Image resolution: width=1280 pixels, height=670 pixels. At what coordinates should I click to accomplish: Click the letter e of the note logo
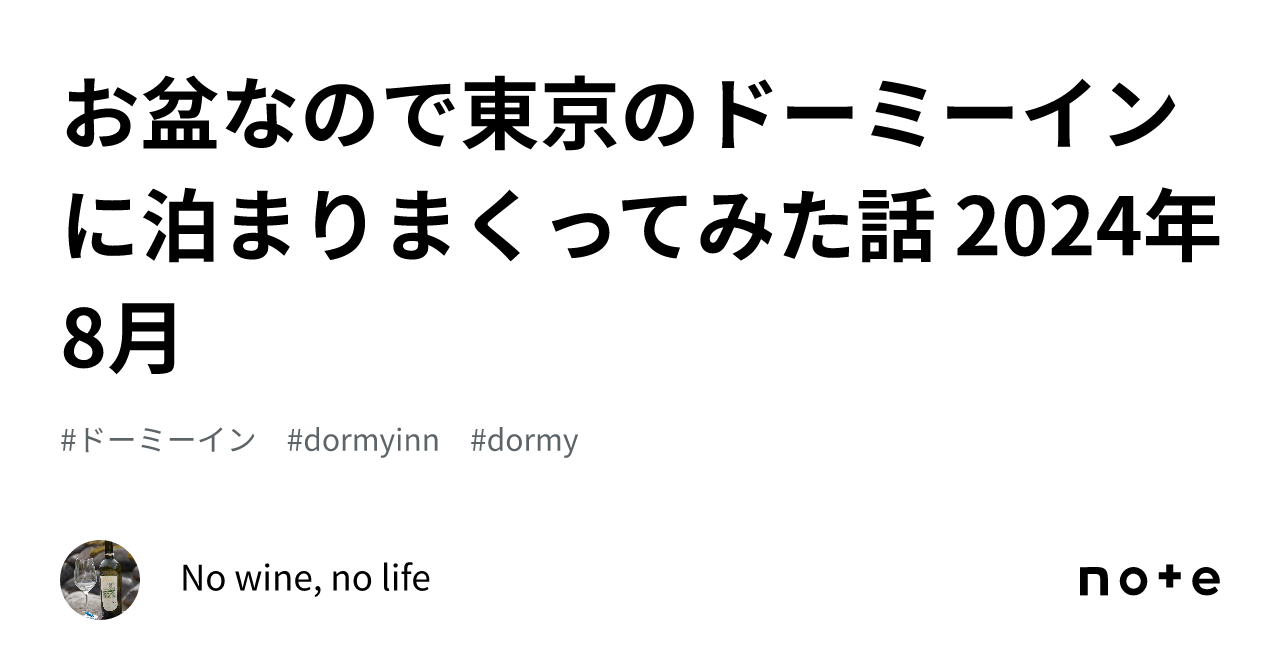(1207, 582)
